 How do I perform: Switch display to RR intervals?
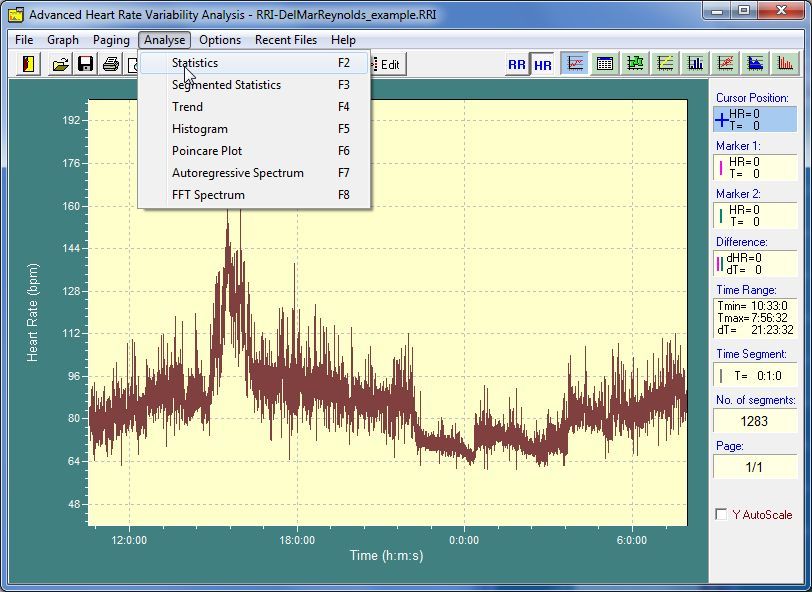coord(516,64)
